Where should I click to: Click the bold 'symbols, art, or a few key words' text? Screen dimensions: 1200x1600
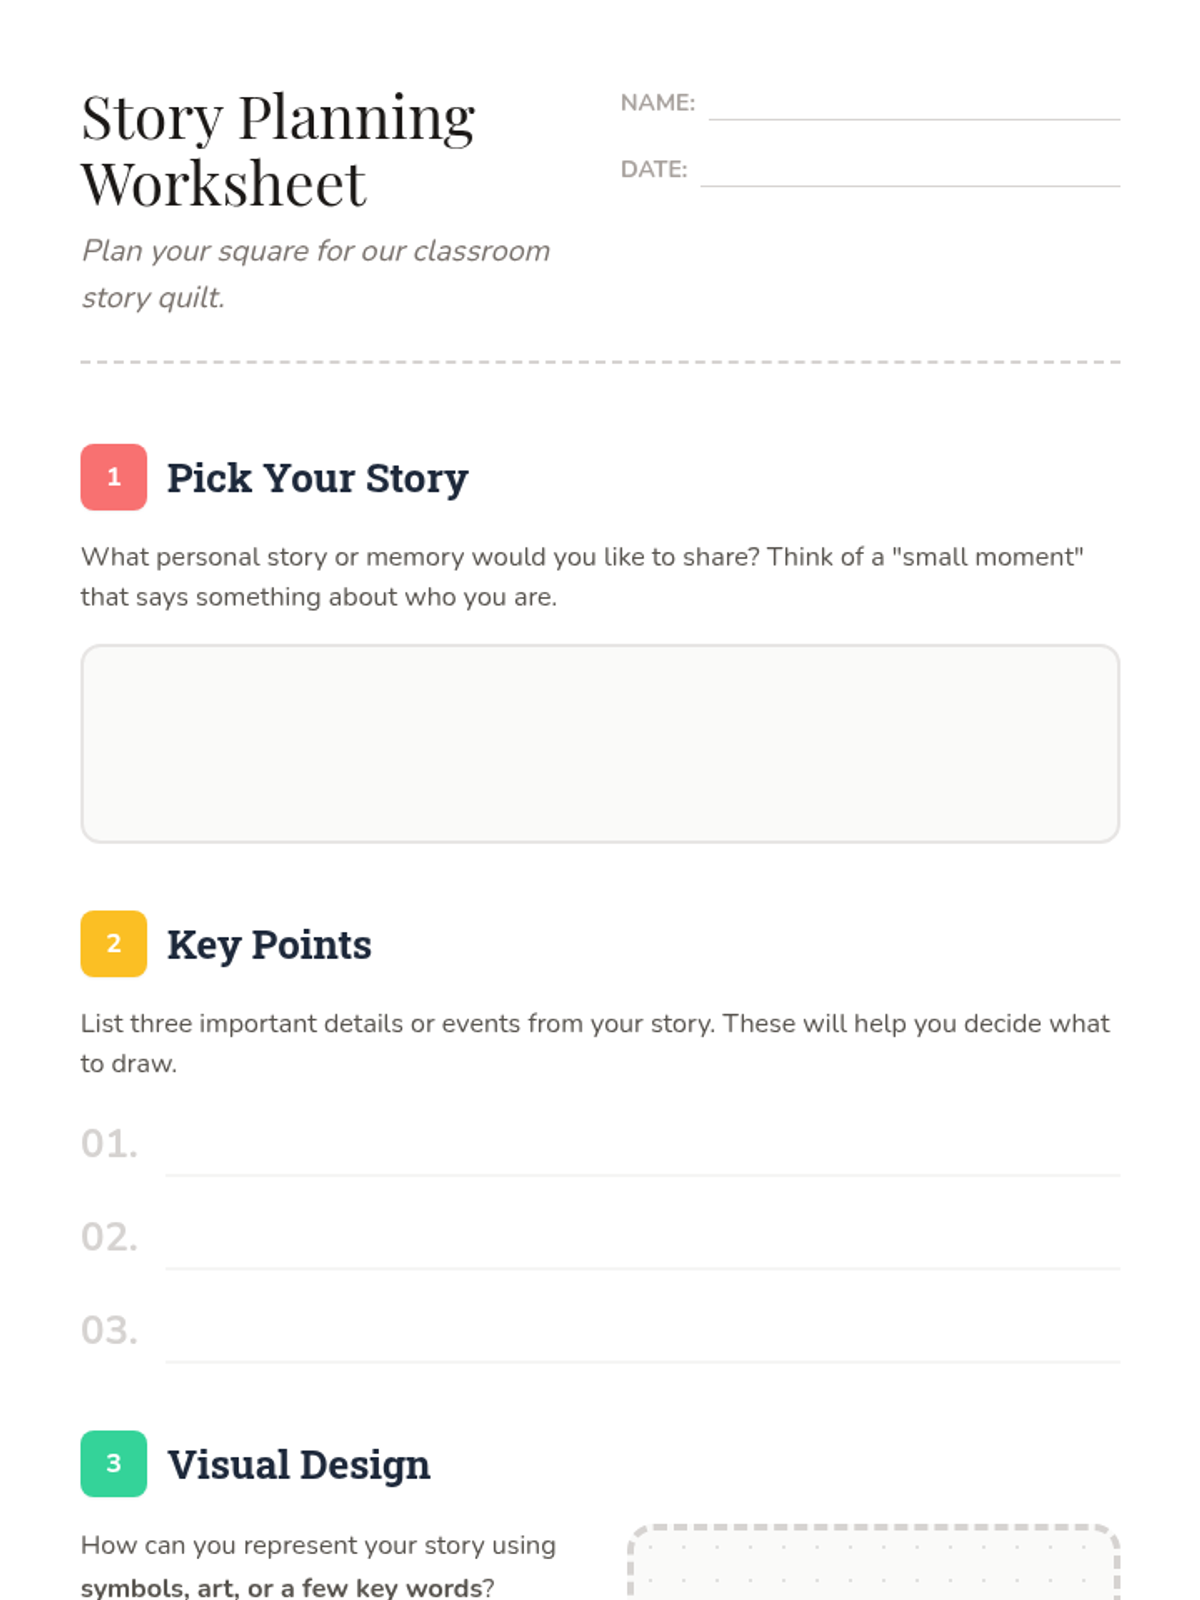point(275,1587)
